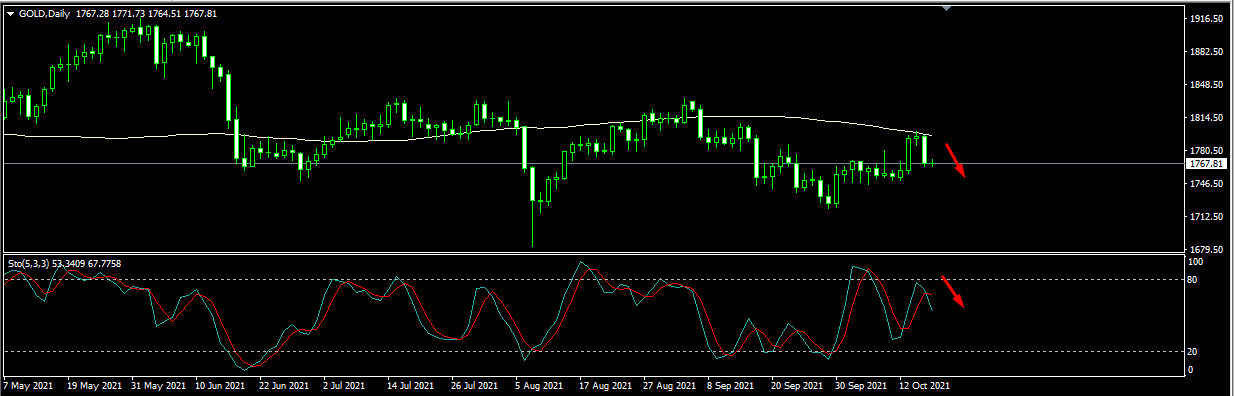Click price scale value 1882.50
1234x396 pixels.
click(1207, 52)
